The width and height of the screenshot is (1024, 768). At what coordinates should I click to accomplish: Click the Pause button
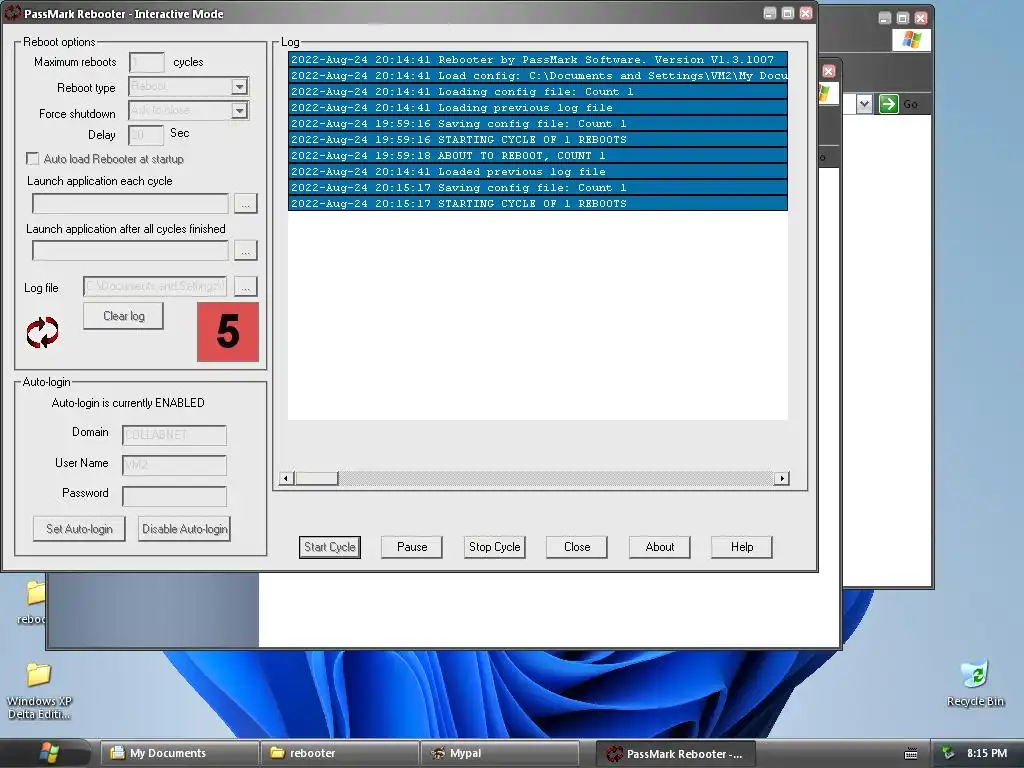412,547
